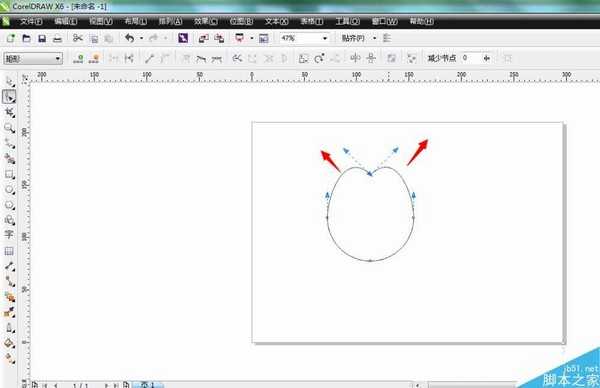Click the Undo arrow icon
The height and width of the screenshot is (388, 600).
point(130,38)
